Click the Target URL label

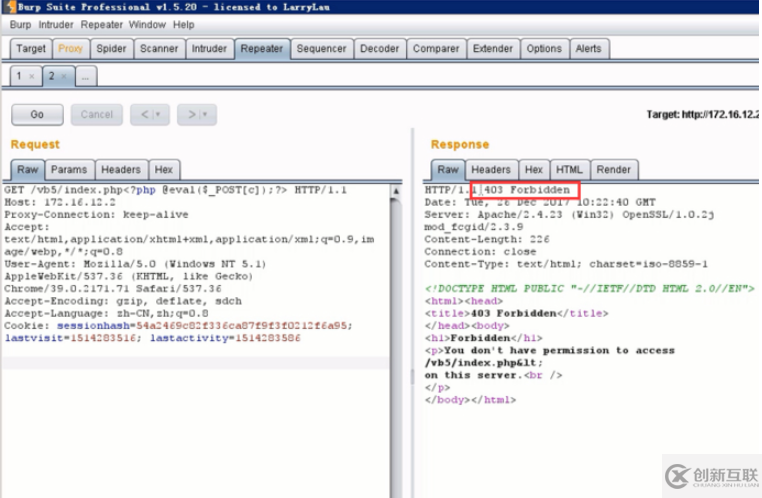[702, 115]
